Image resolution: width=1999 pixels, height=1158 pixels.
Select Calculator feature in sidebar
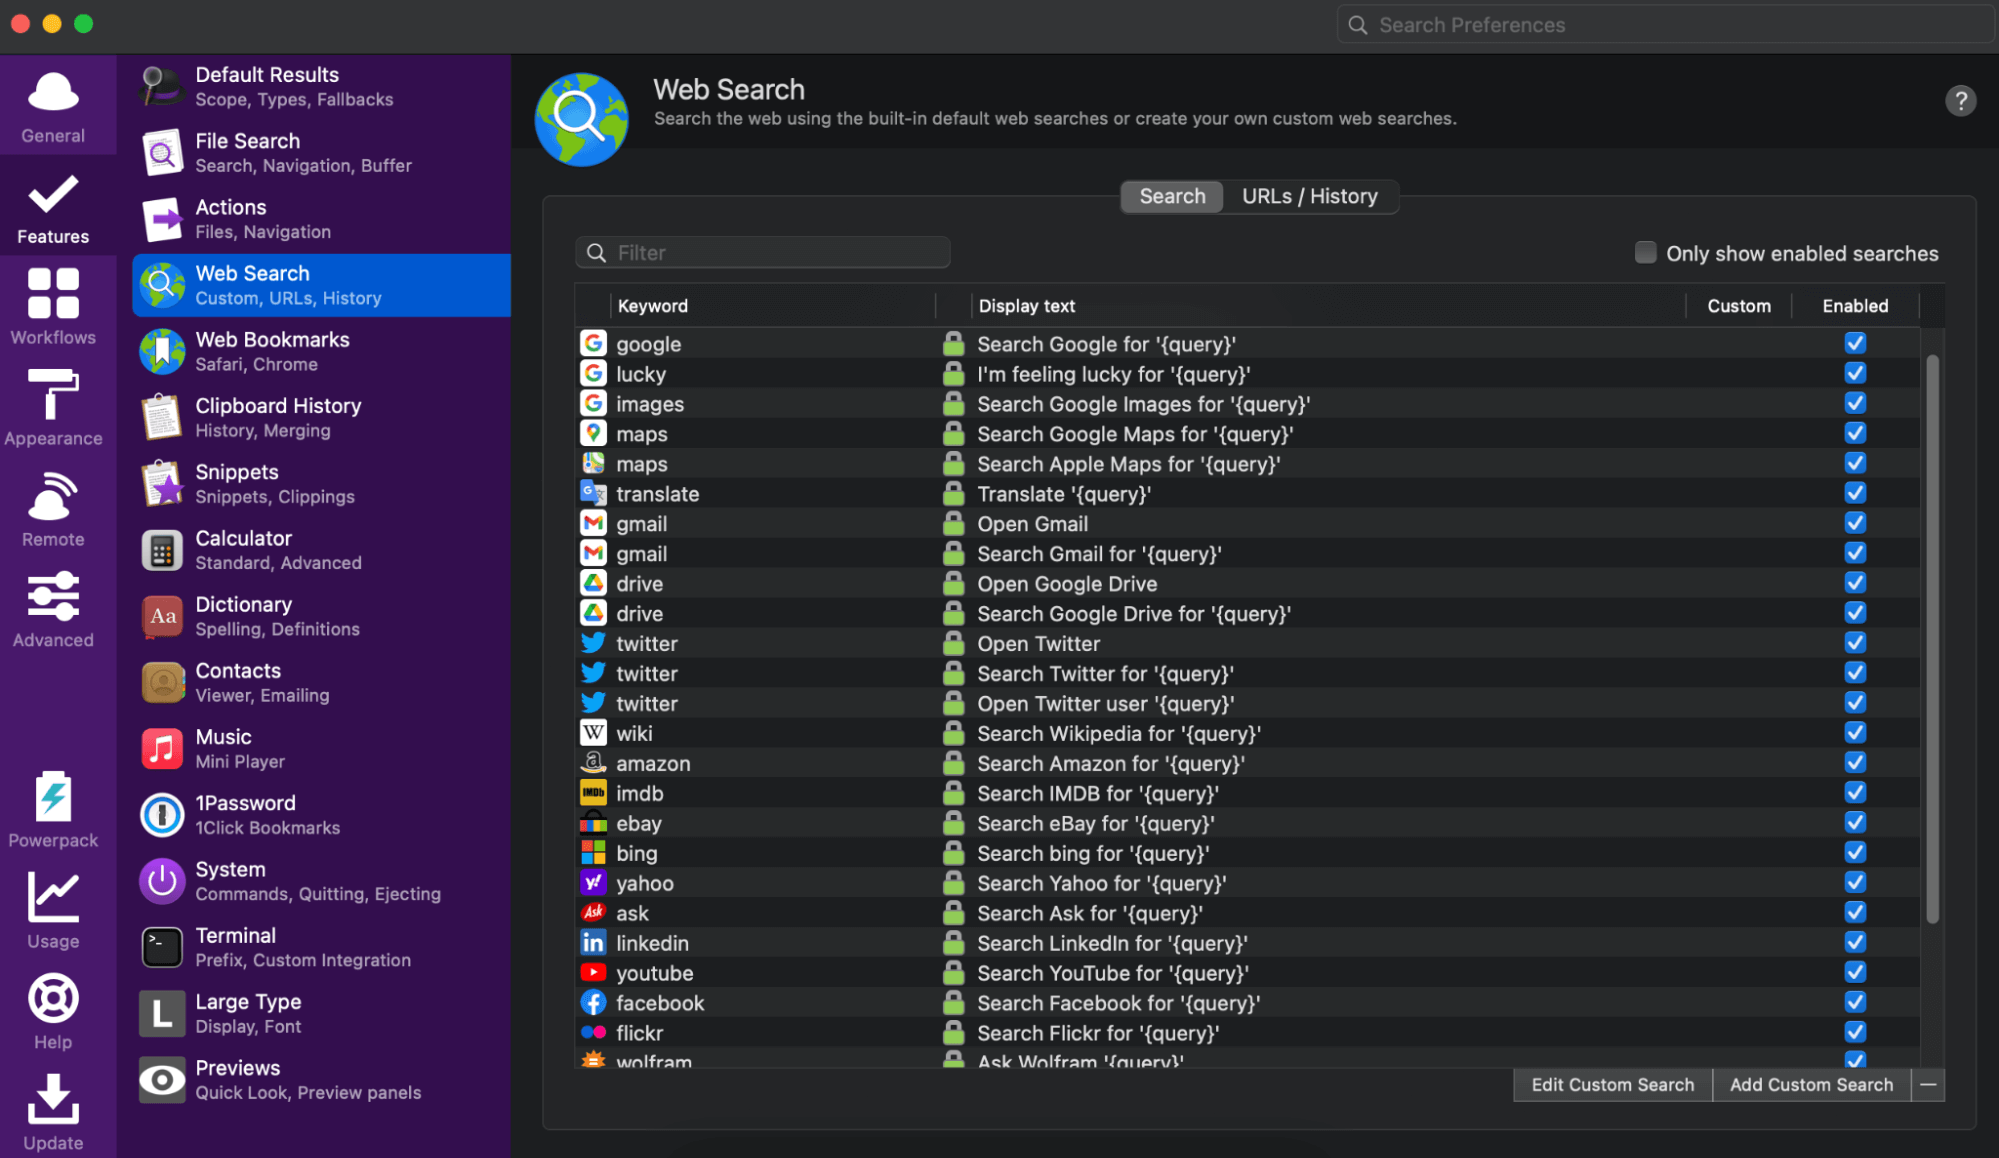321,550
